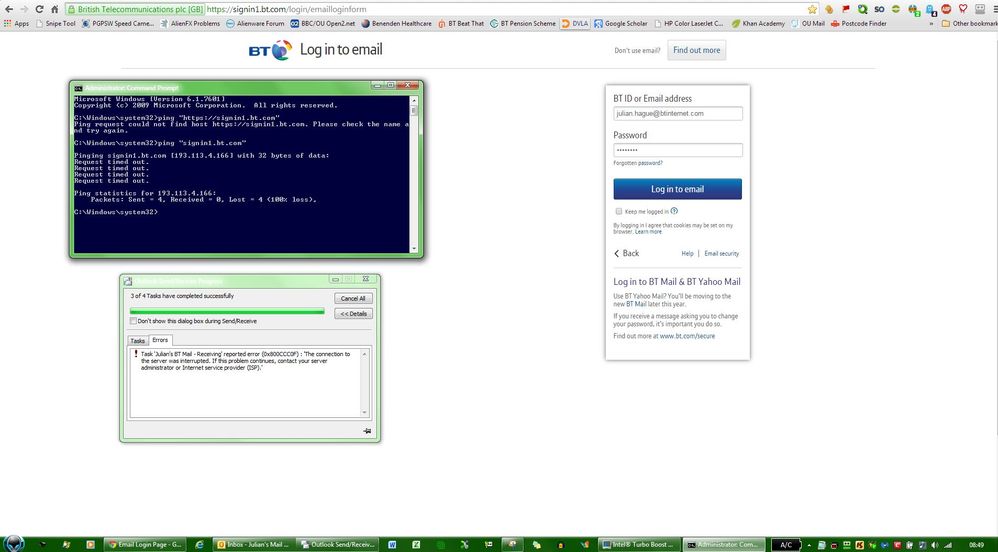Open Intel Turbo Boost taskbar button
The width and height of the screenshot is (998, 552).
pyautogui.click(x=638, y=544)
